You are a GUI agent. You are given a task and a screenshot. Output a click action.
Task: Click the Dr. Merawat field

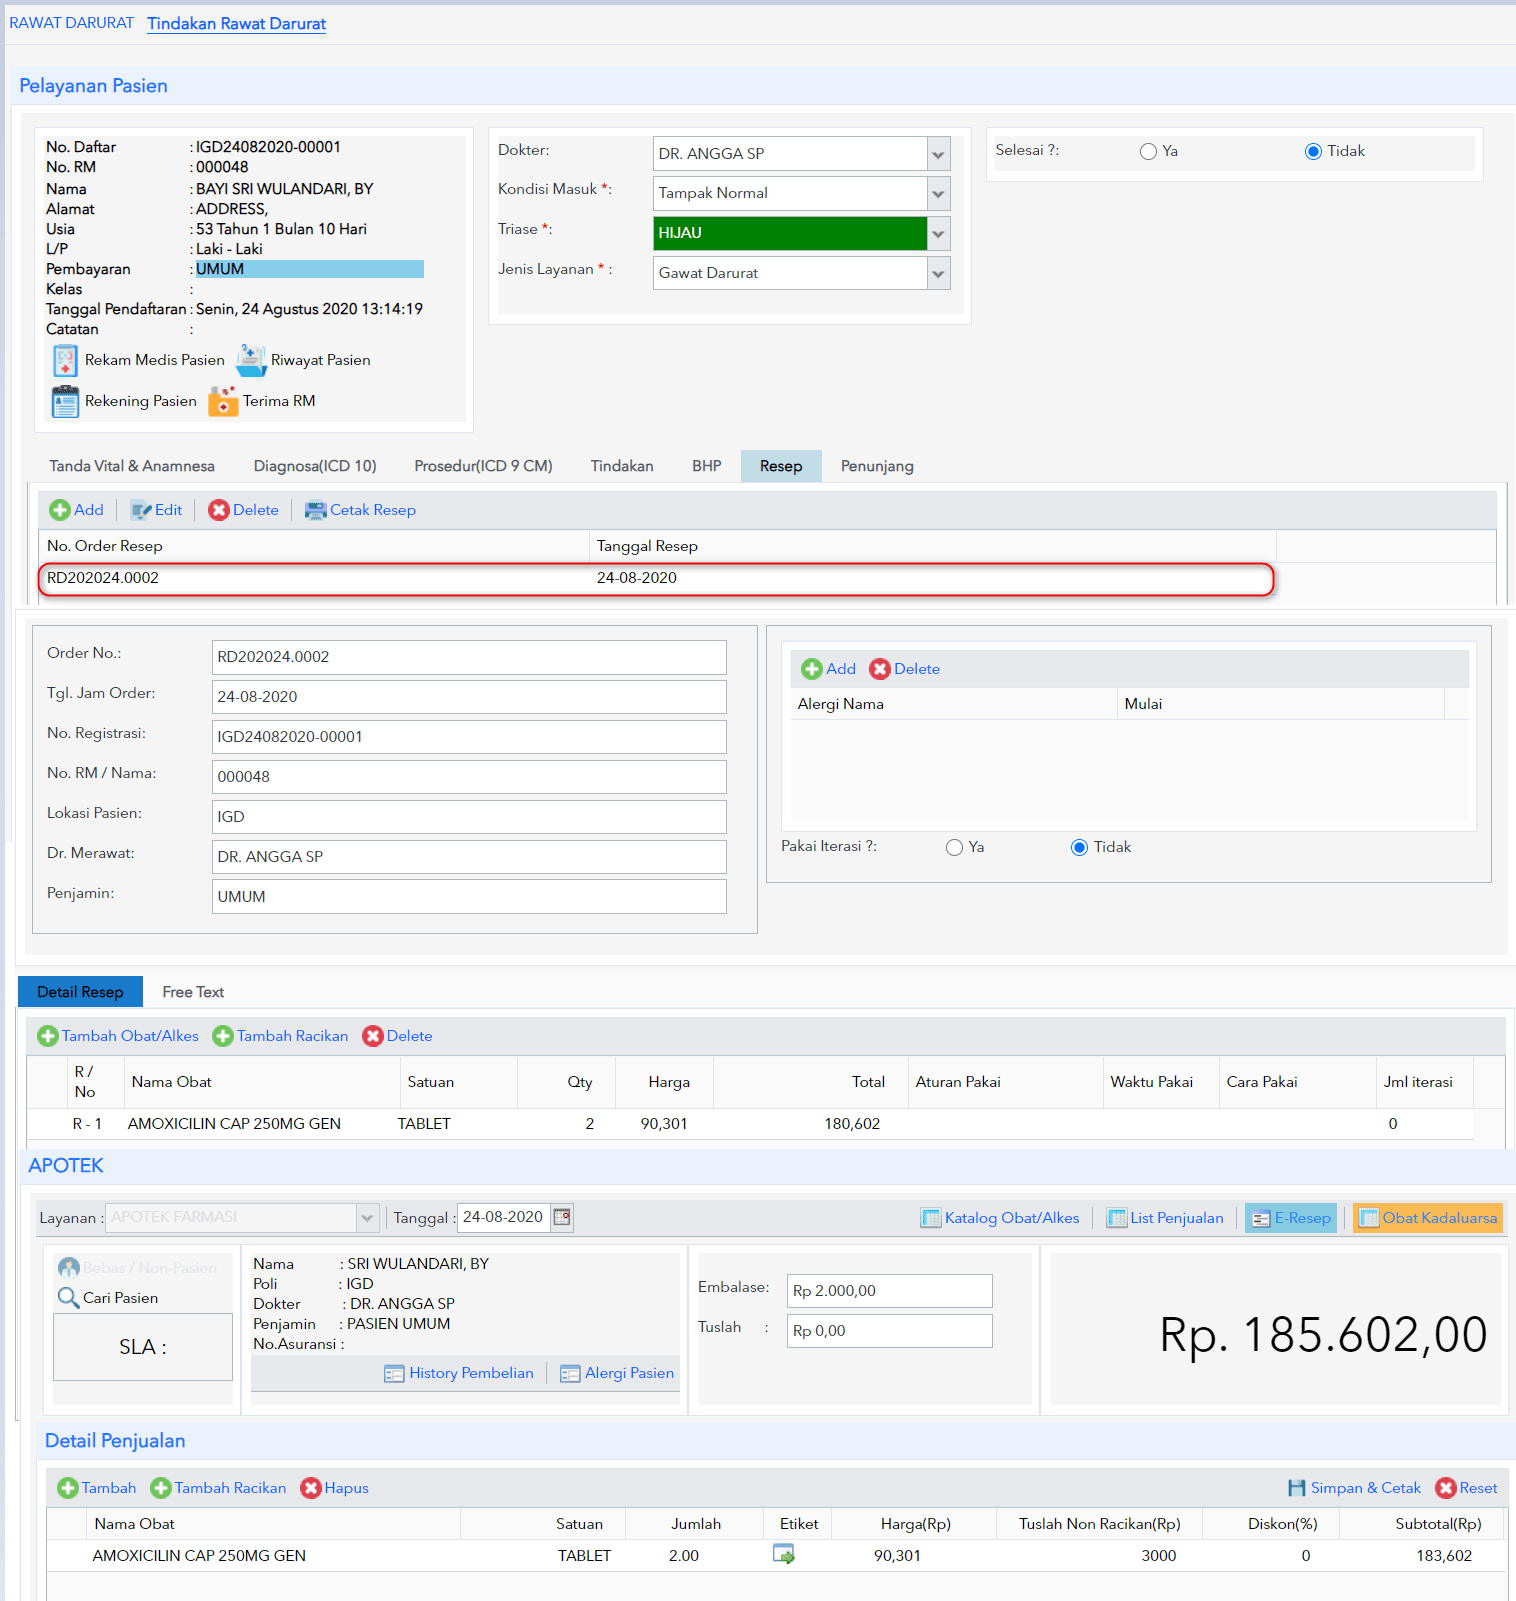click(x=469, y=857)
